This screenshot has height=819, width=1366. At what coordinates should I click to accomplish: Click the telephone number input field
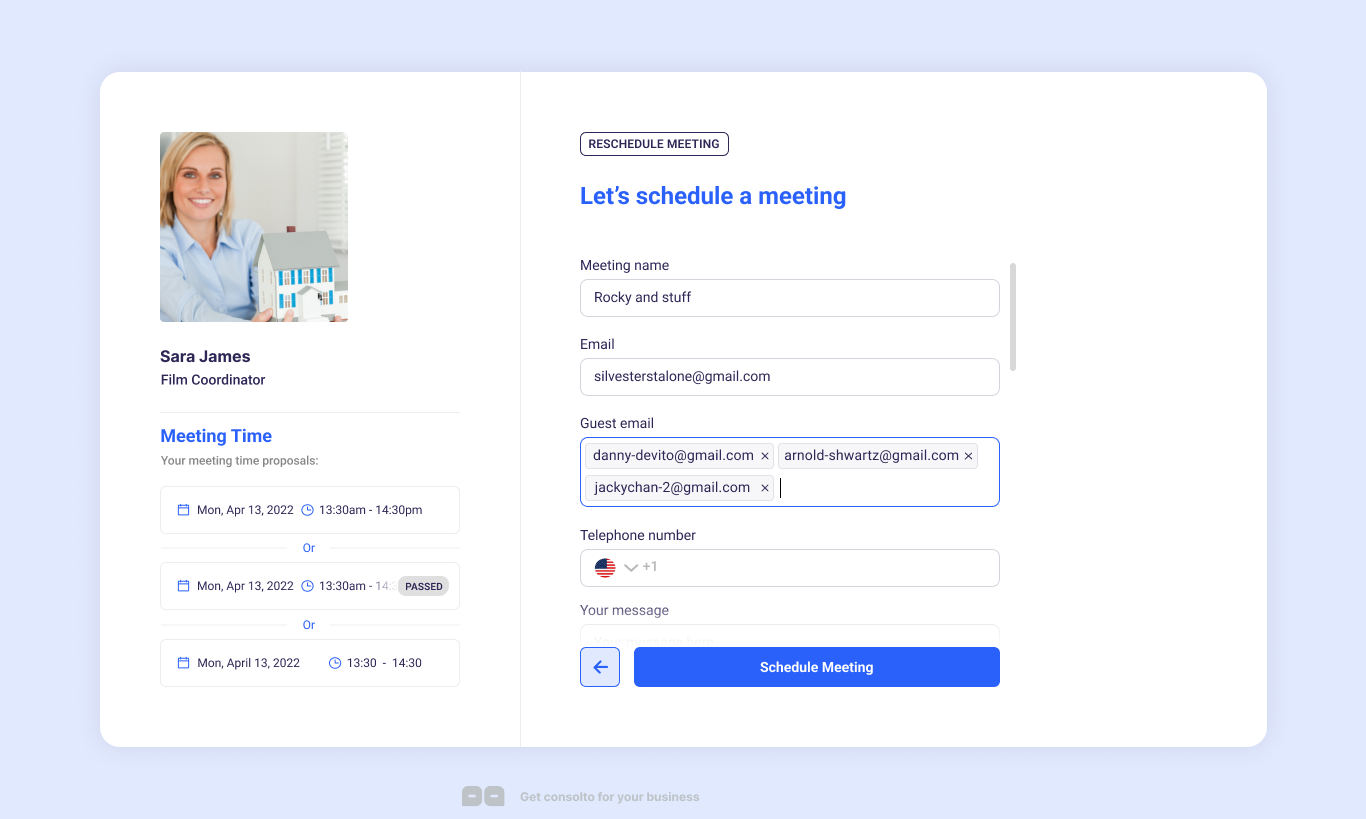click(820, 568)
